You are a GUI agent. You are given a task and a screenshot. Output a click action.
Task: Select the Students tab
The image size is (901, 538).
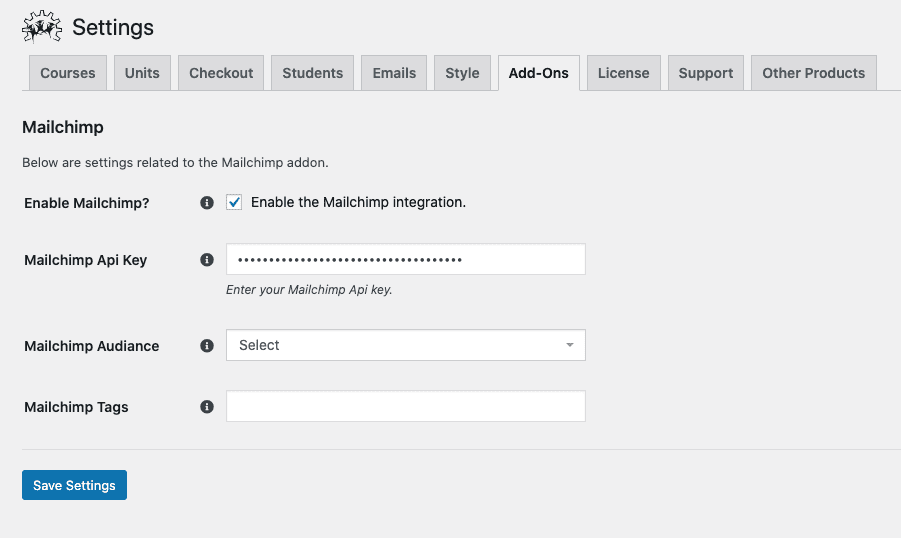click(312, 73)
